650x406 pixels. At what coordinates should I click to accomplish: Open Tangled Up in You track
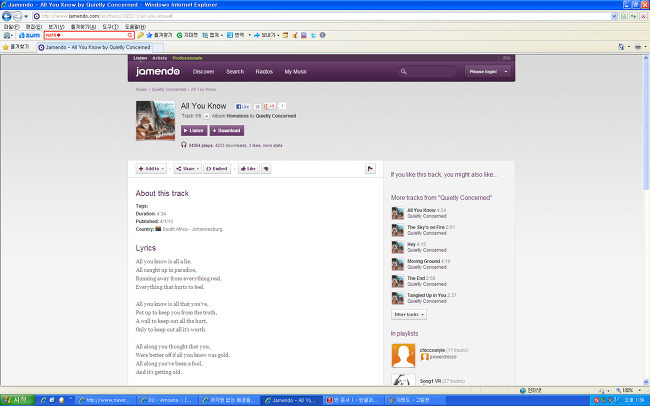(427, 295)
